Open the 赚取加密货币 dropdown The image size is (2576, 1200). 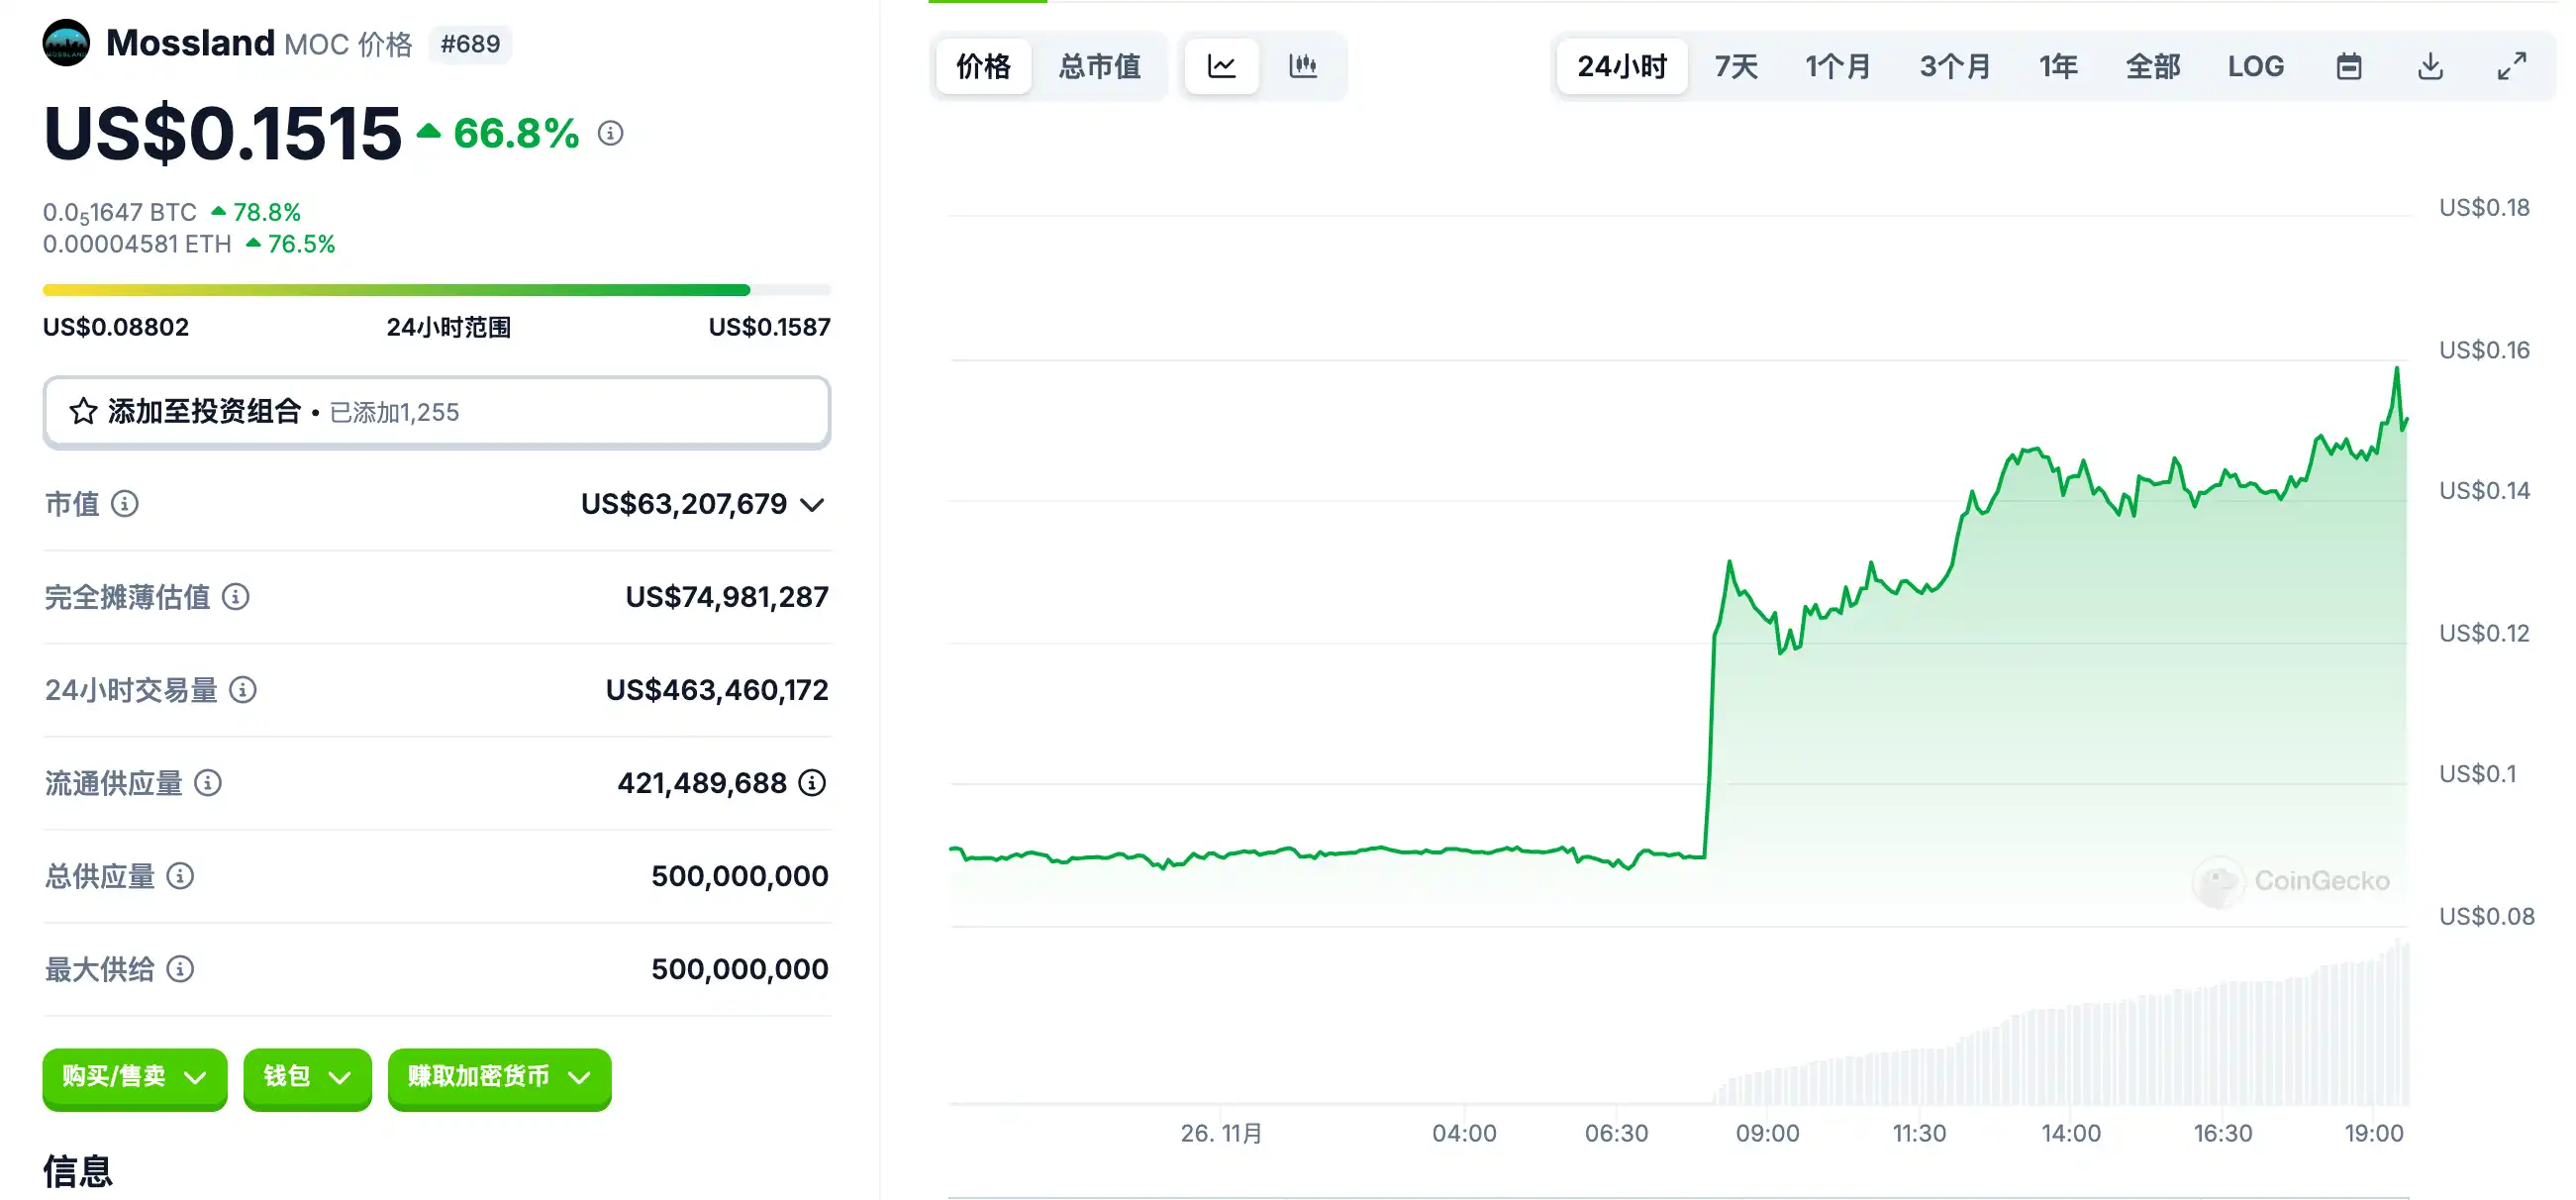tap(499, 1077)
